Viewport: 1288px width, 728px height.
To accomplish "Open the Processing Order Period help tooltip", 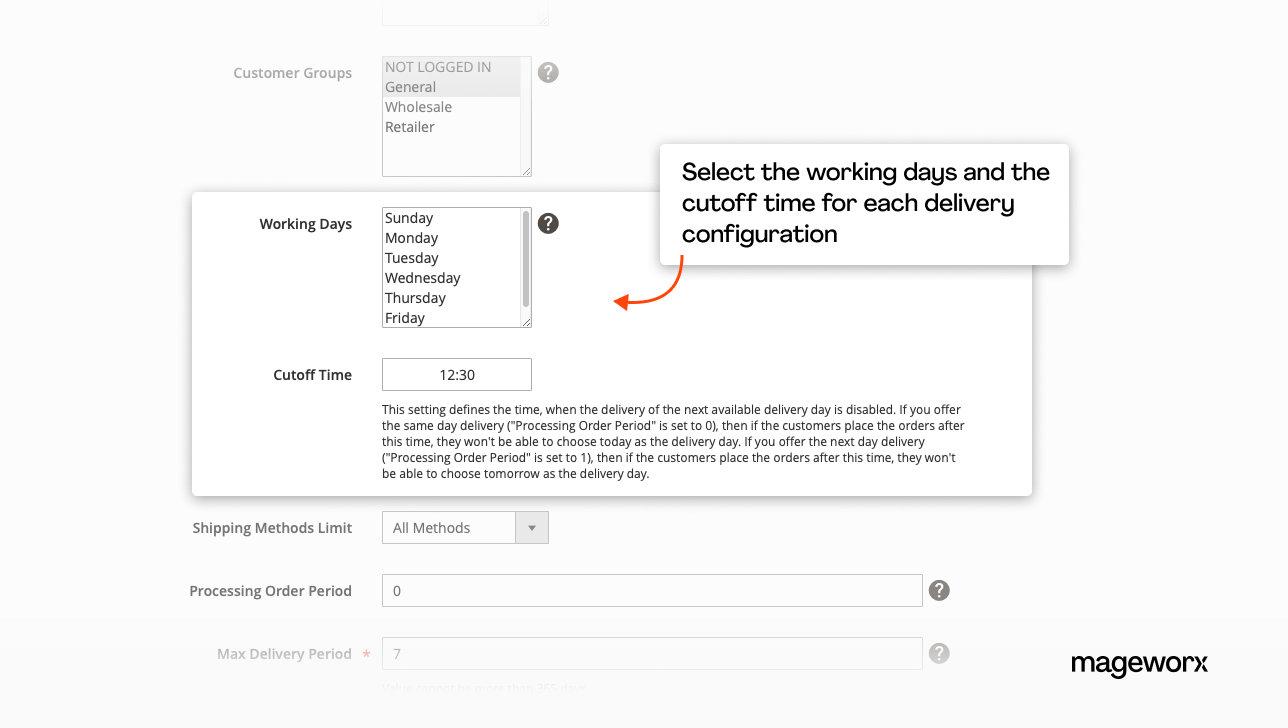I will (x=938, y=590).
